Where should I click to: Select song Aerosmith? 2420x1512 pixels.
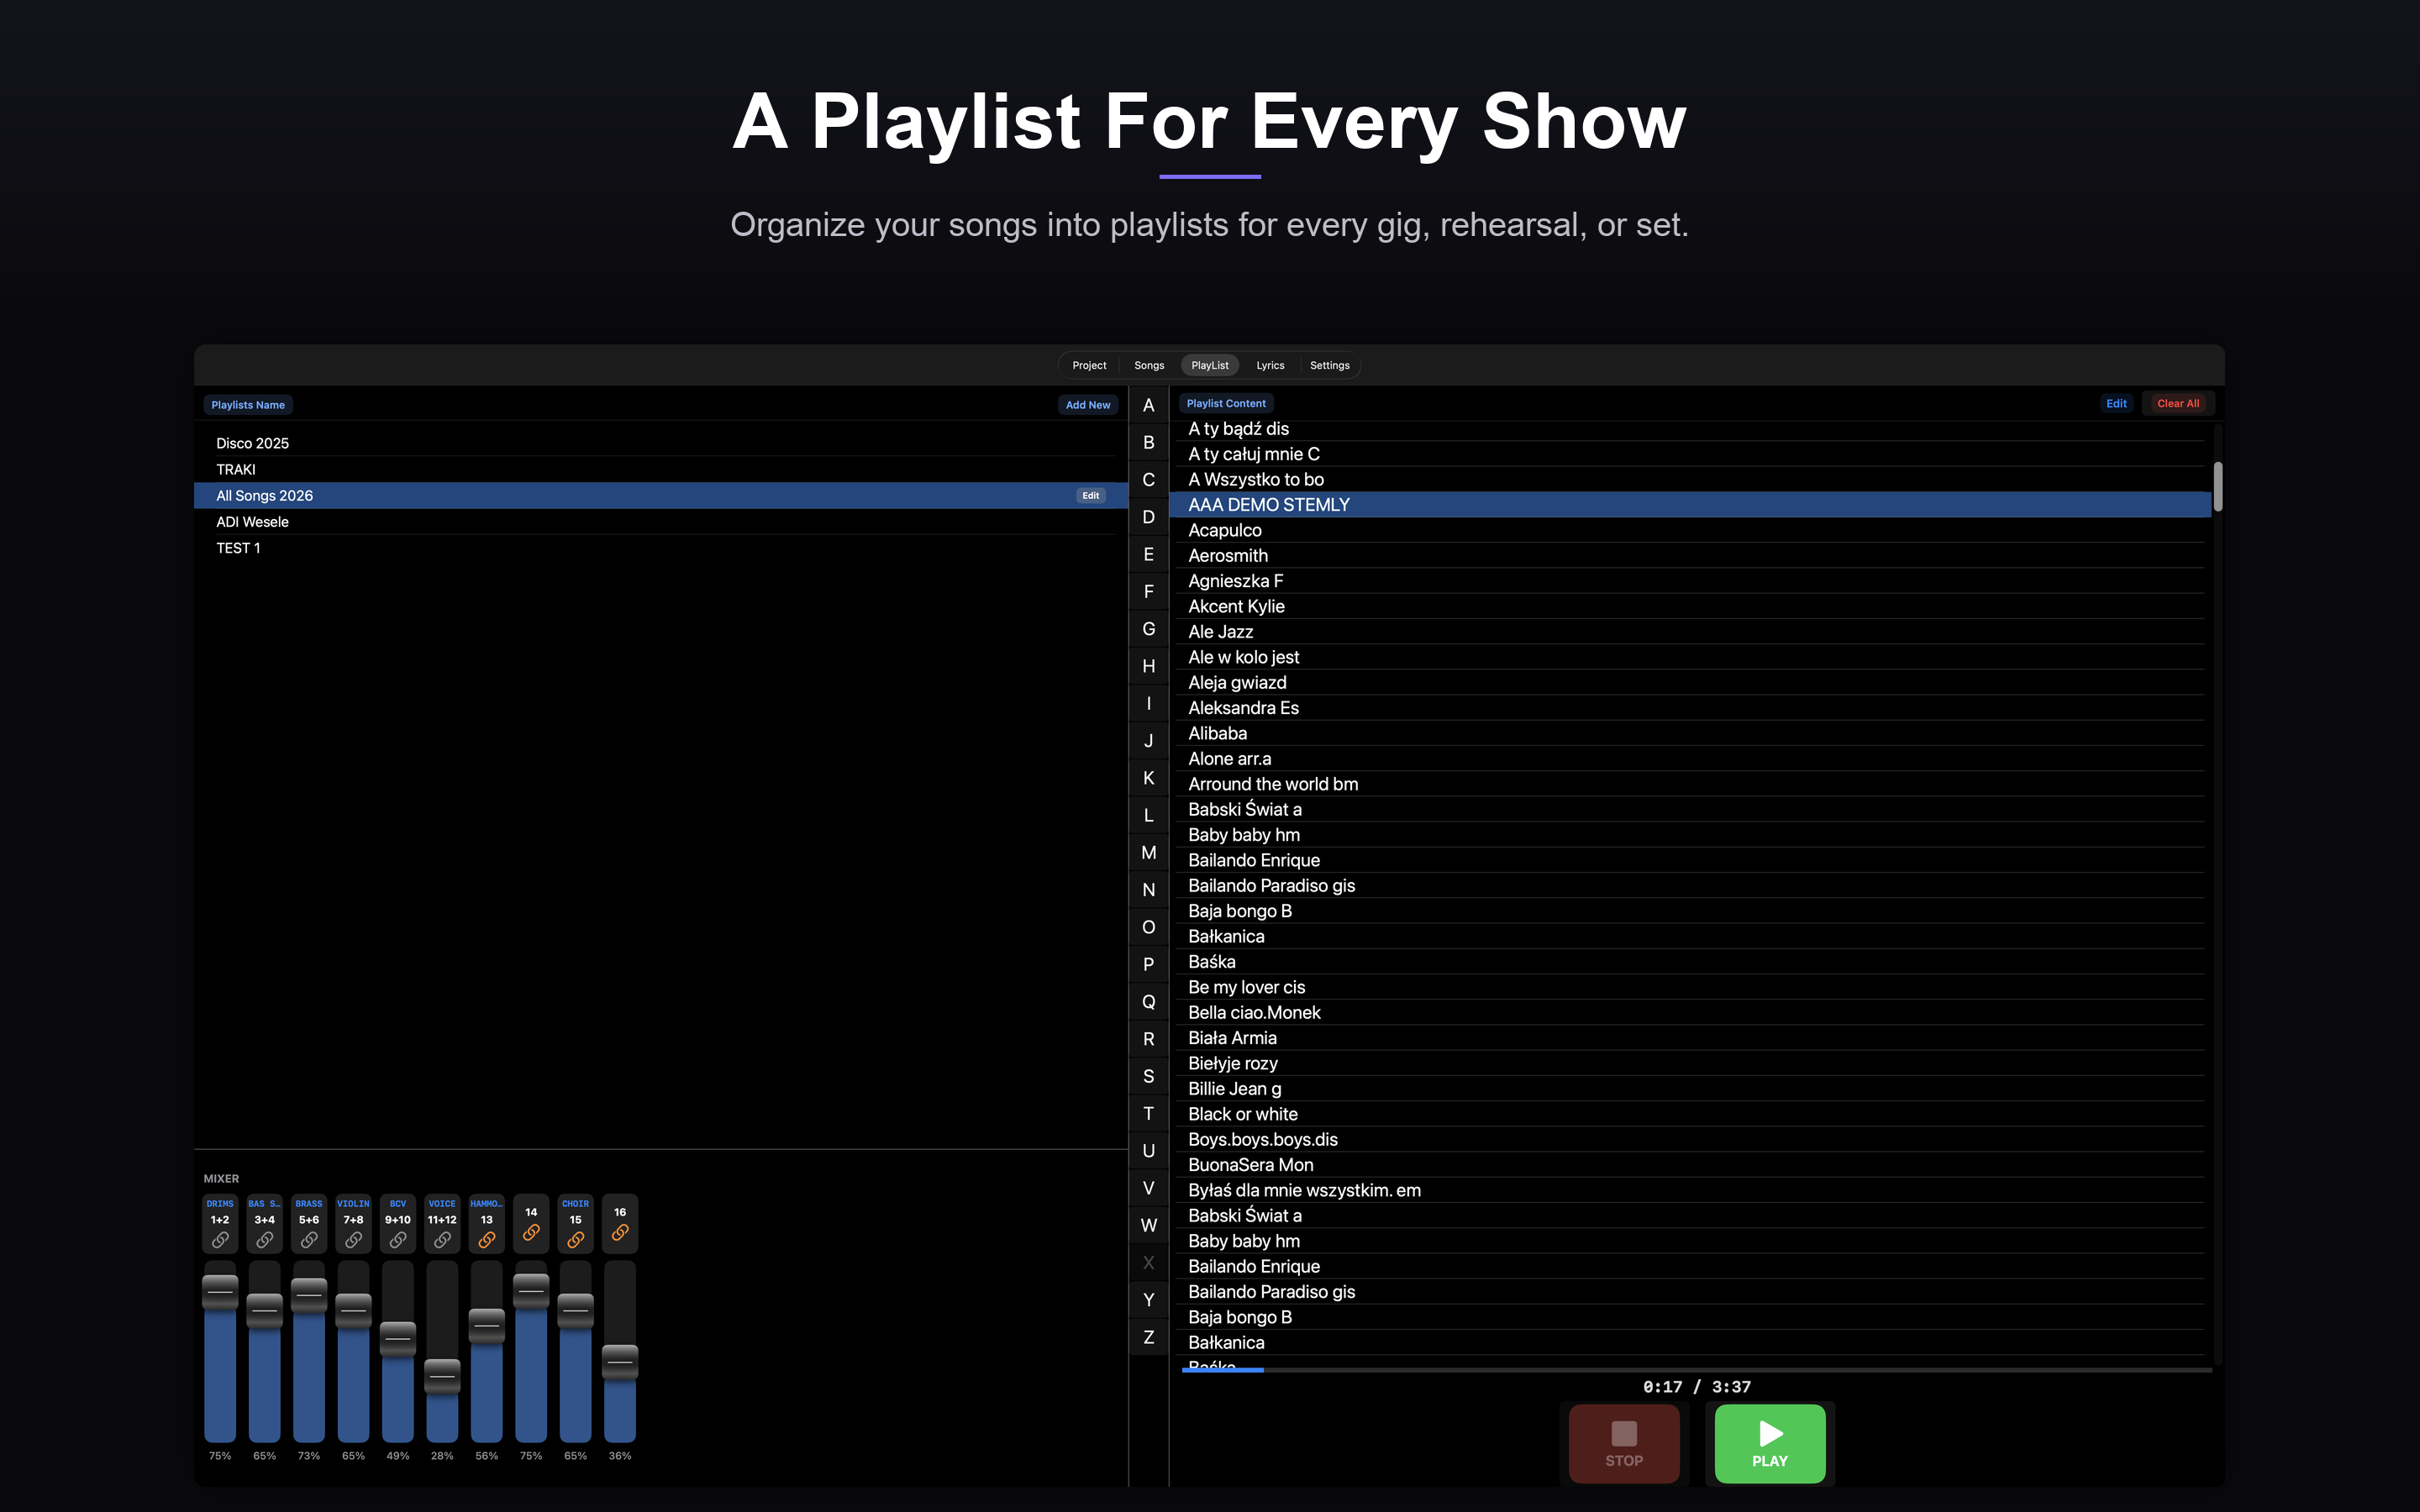1690,555
